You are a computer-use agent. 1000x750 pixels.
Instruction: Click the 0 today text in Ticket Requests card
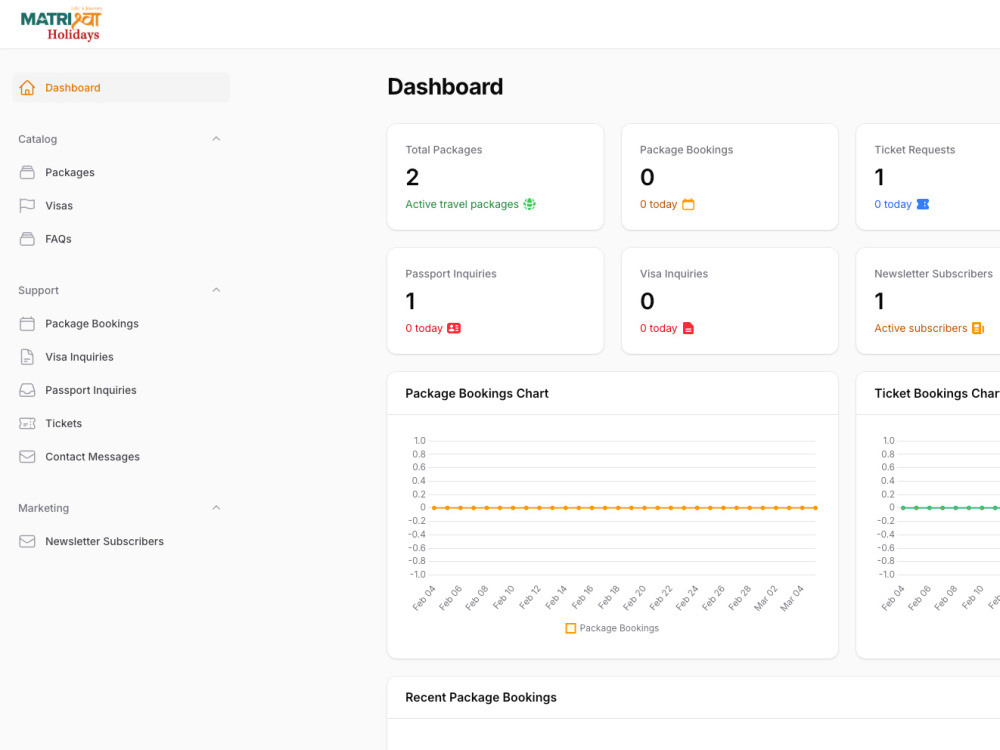[893, 204]
